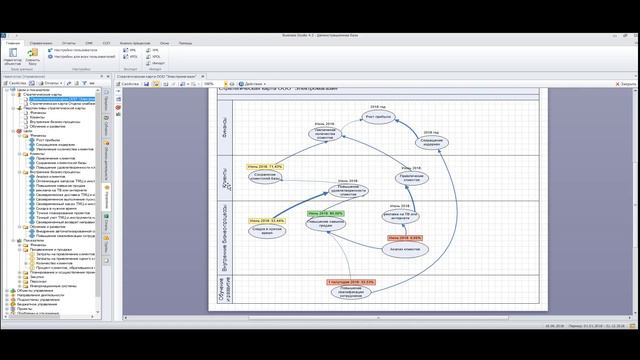
Task: Select the Electromagazin strategic map tree item
Action: tap(62, 99)
